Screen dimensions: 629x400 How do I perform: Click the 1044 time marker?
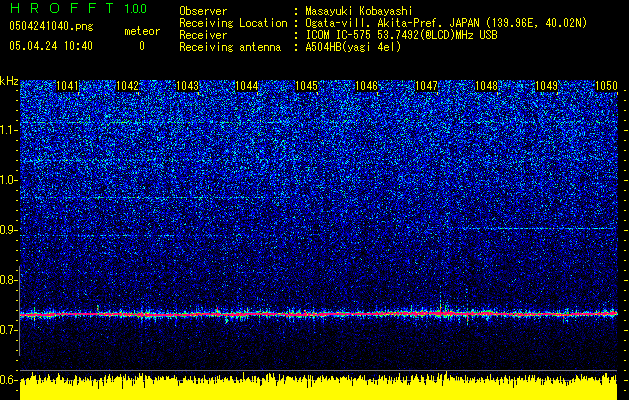pyautogui.click(x=247, y=86)
